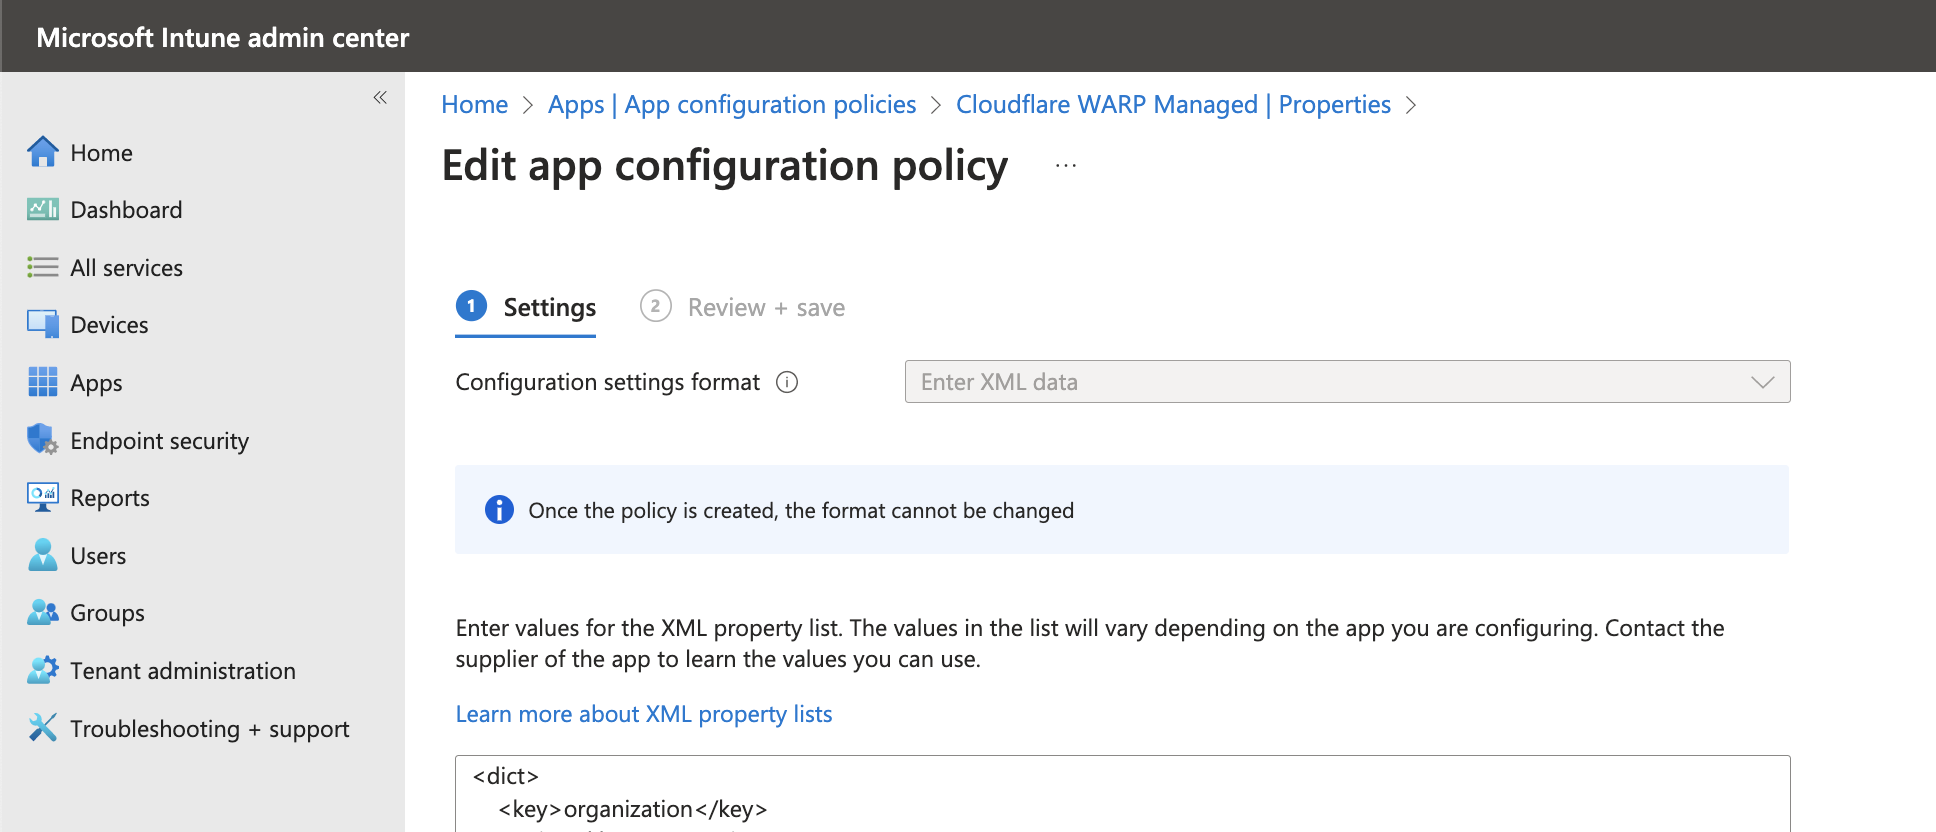The image size is (1936, 832).
Task: Click the All services list icon
Action: [43, 267]
